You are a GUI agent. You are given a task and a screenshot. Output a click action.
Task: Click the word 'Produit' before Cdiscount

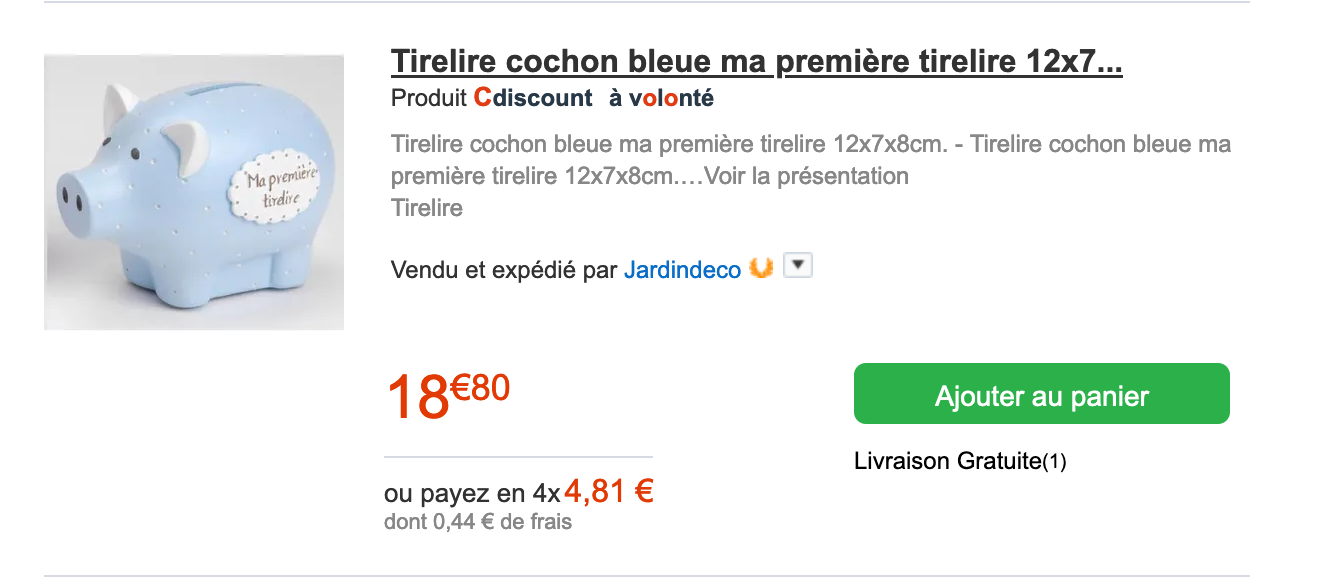[428, 98]
